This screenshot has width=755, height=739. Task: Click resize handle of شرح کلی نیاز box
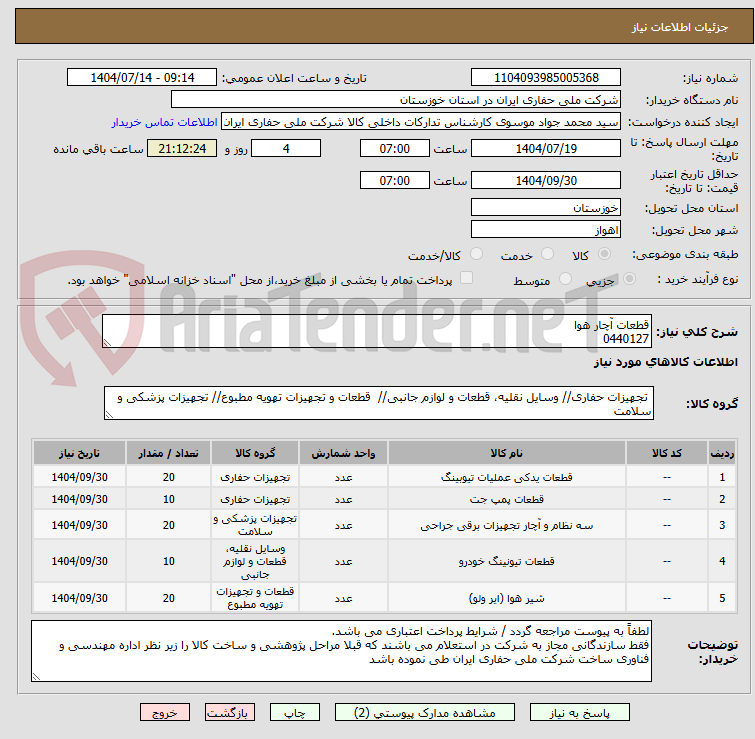coord(107,343)
